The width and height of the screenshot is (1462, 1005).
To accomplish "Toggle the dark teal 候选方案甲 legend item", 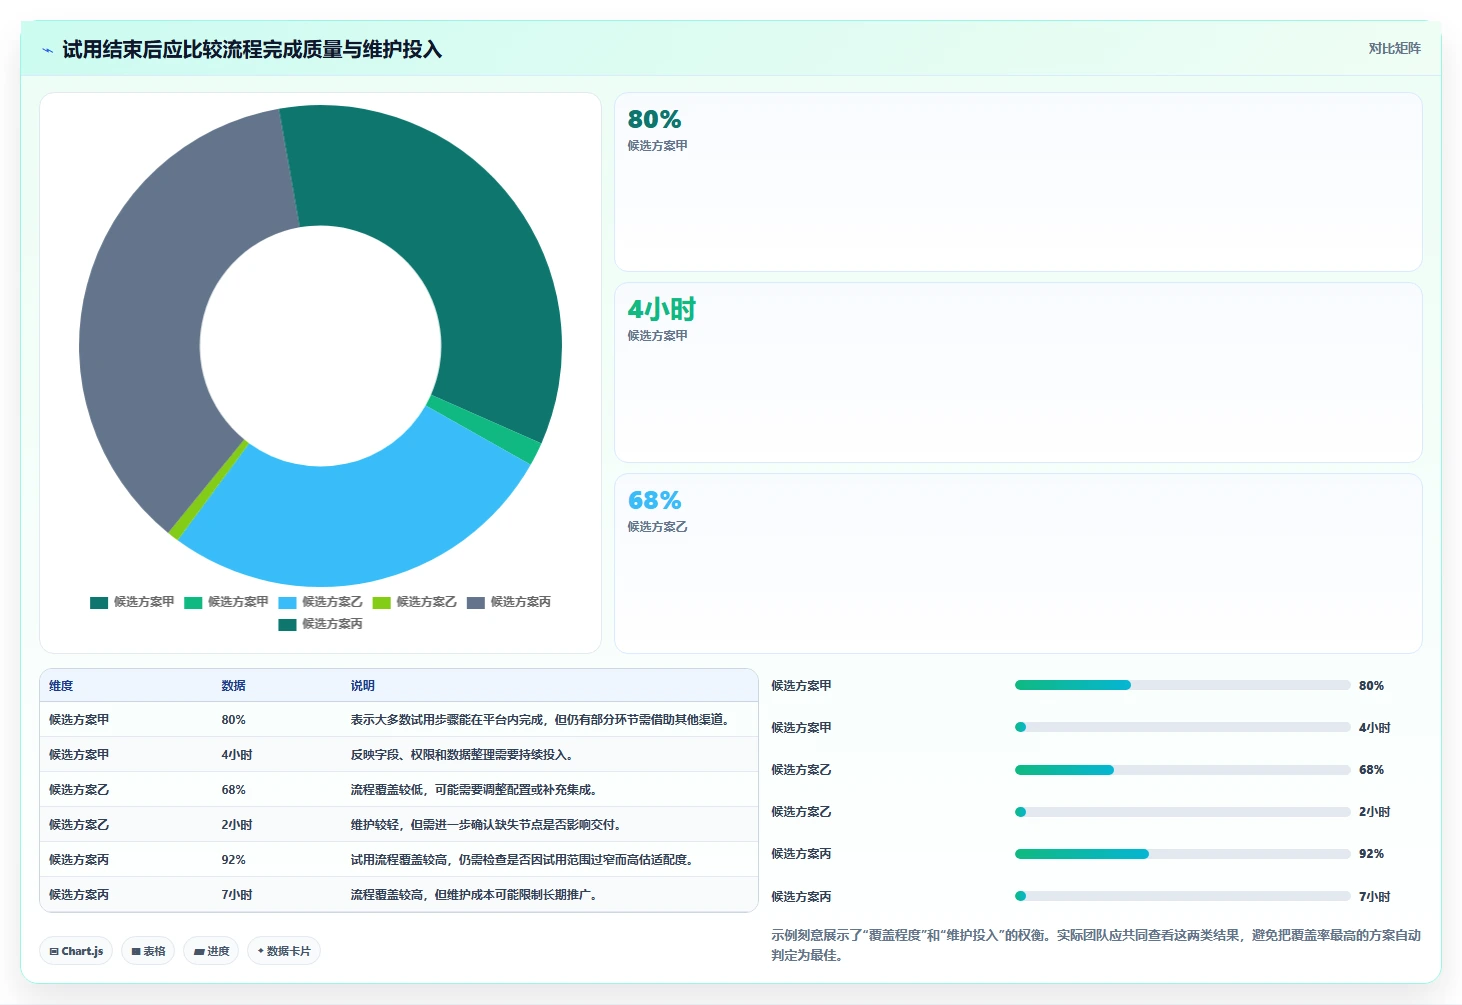I will 132,602.
